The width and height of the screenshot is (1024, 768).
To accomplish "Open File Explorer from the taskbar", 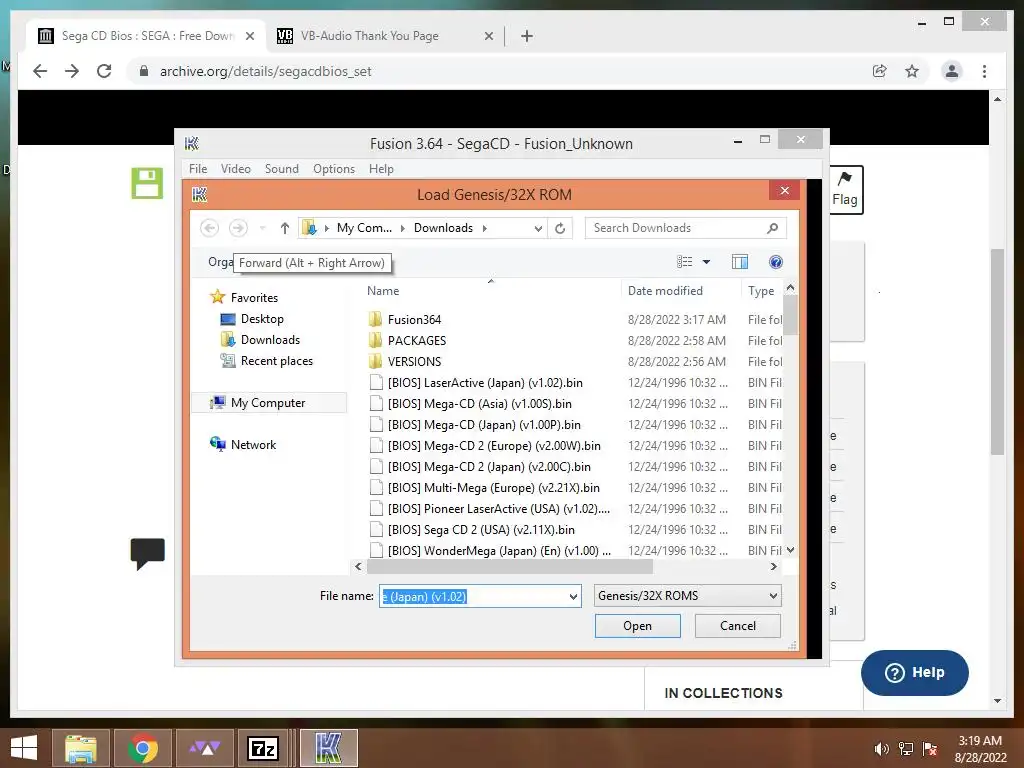I will point(80,748).
